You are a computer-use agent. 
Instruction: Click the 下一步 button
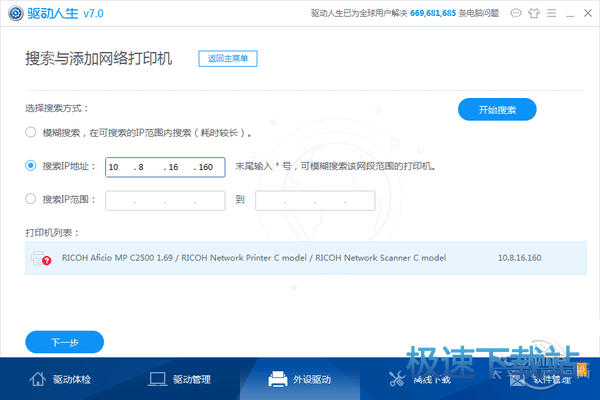64,342
